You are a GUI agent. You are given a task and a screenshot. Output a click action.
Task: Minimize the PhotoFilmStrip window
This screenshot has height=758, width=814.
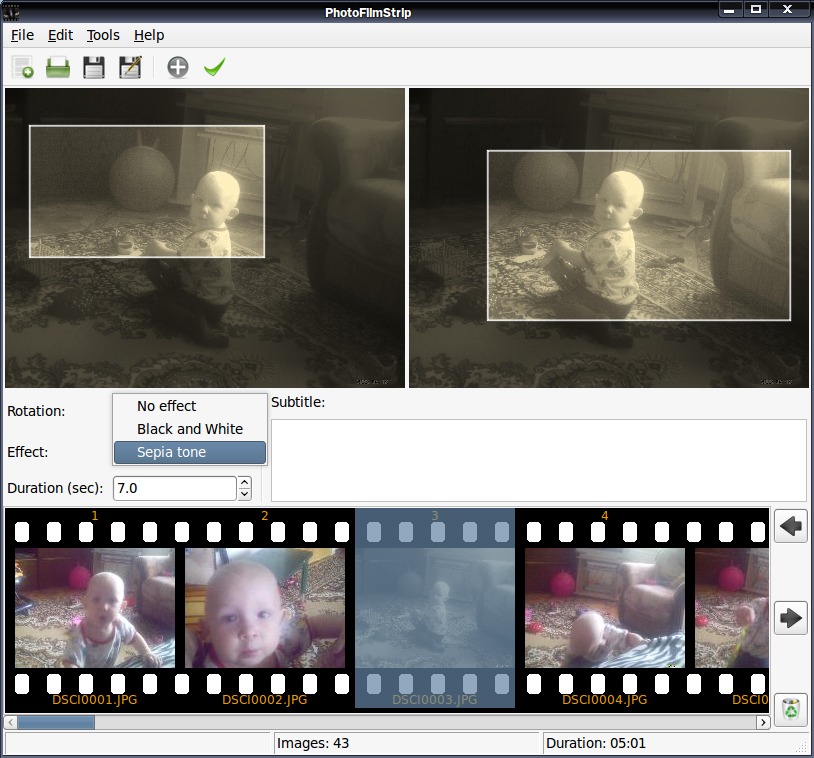click(729, 9)
